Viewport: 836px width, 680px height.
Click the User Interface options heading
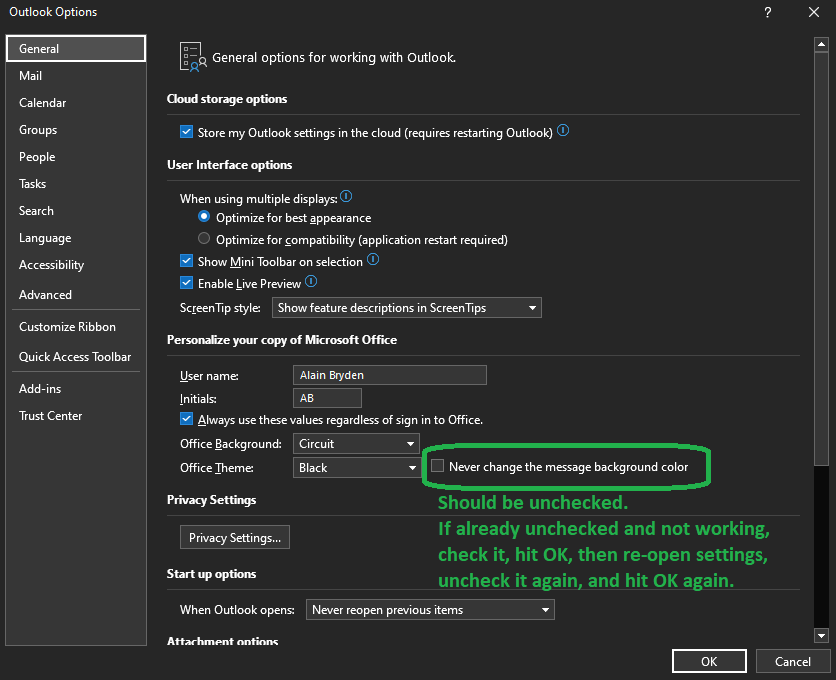click(229, 165)
